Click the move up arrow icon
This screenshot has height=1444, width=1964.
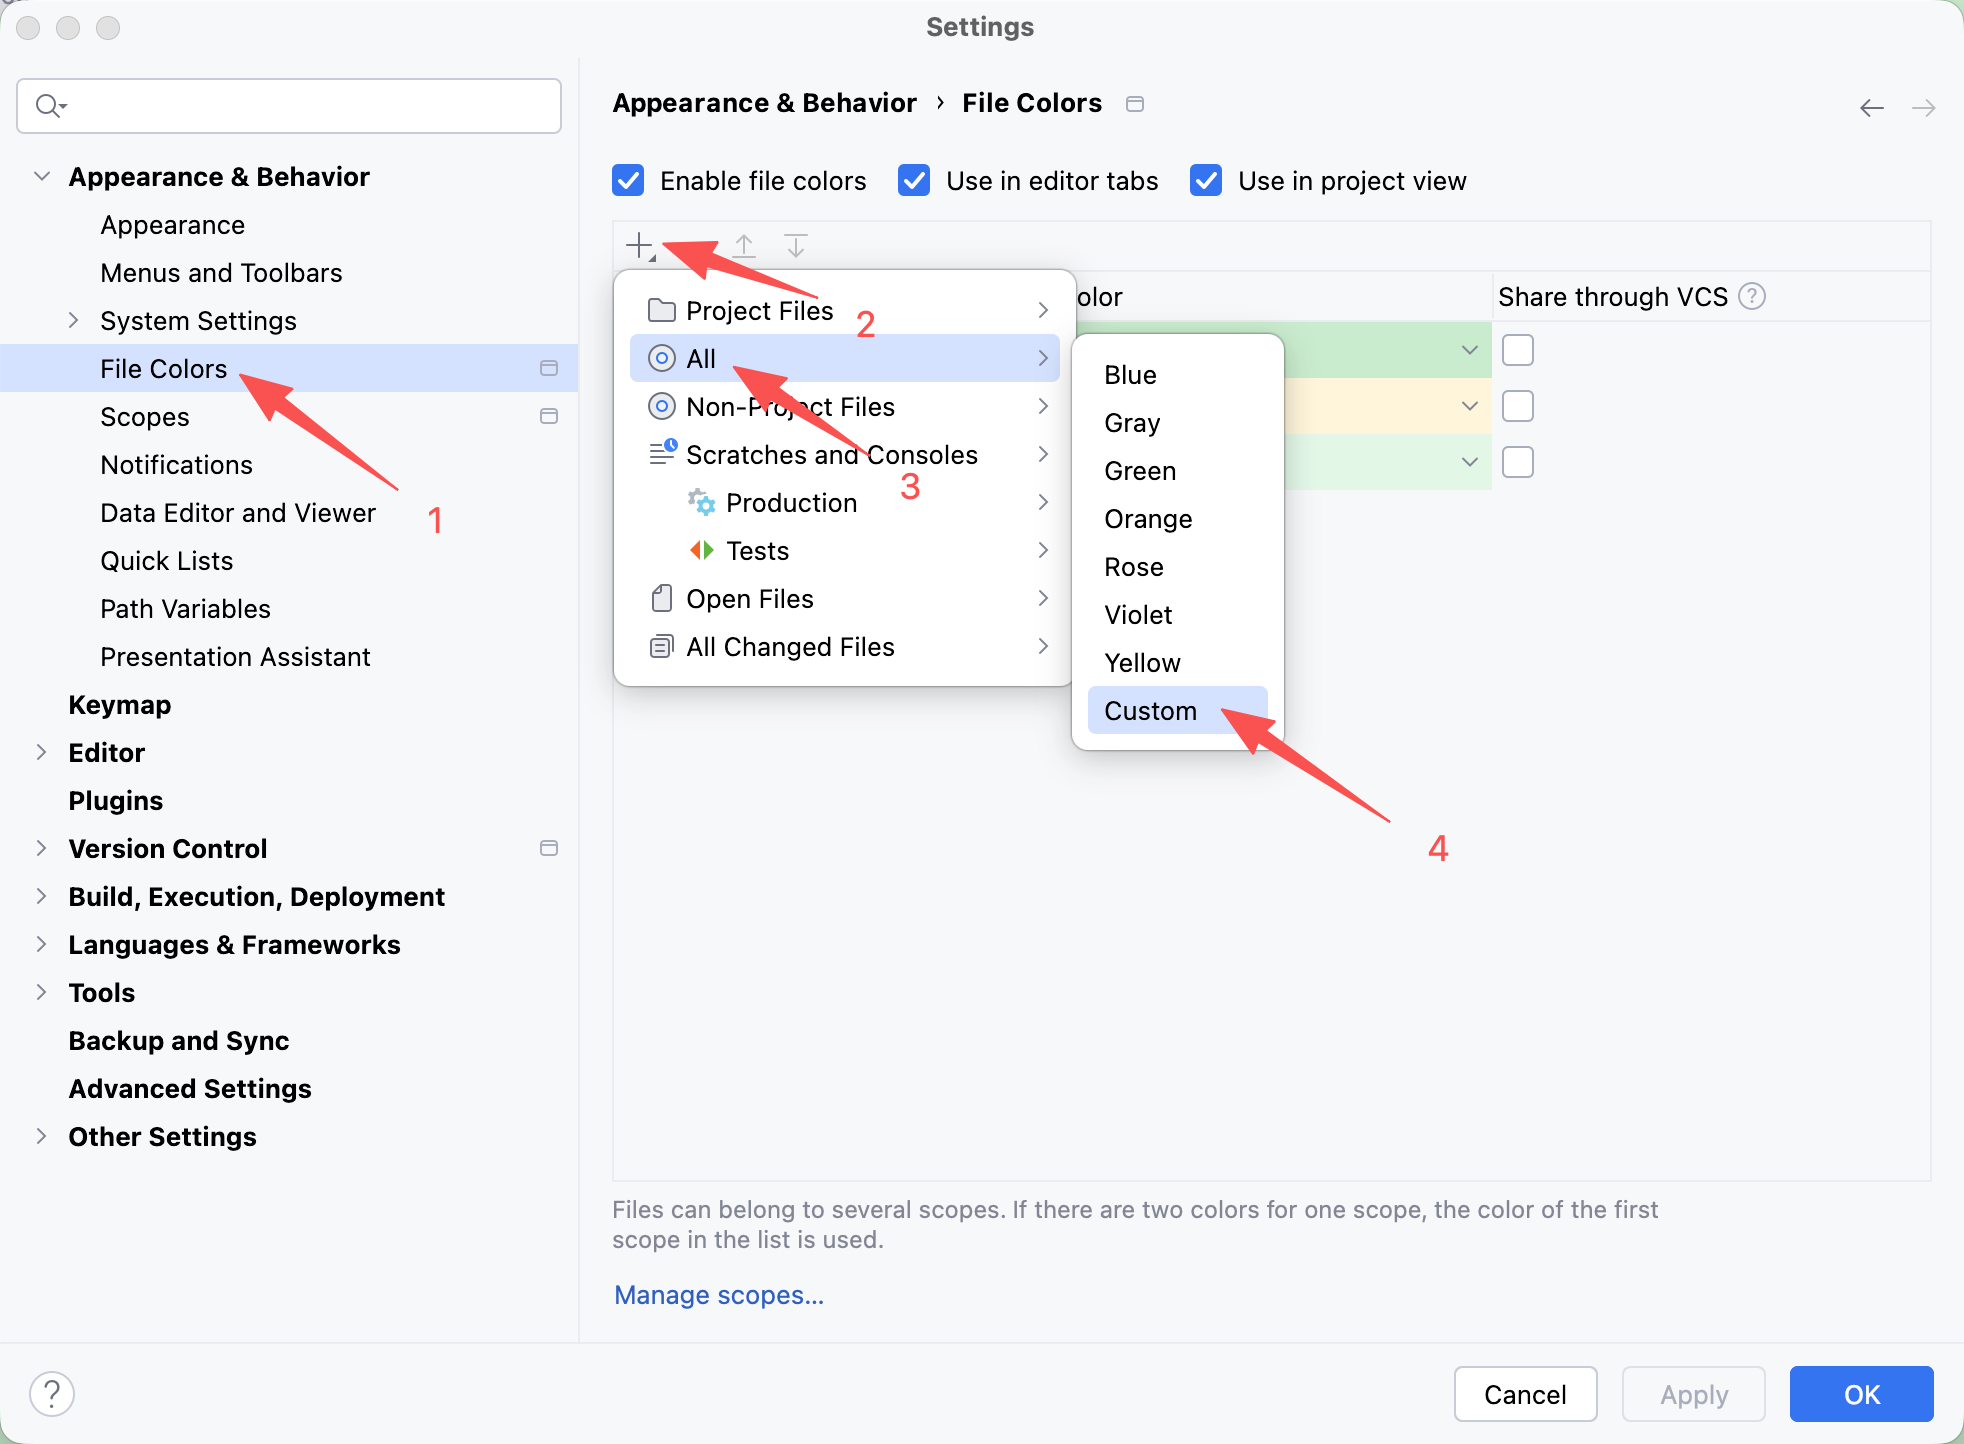coord(744,245)
